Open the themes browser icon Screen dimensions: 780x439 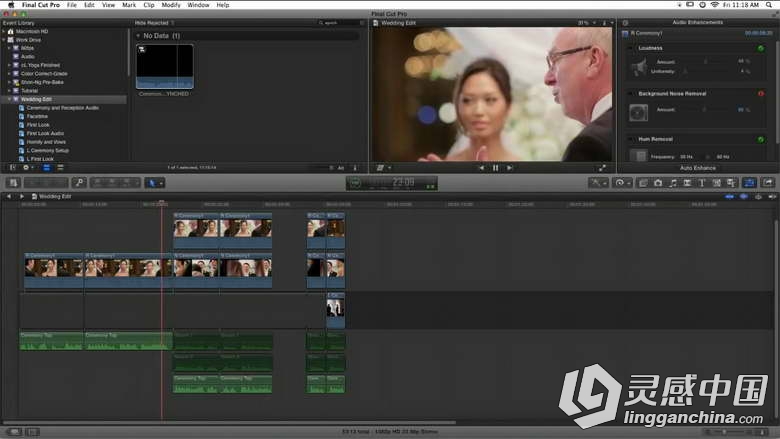(731, 183)
